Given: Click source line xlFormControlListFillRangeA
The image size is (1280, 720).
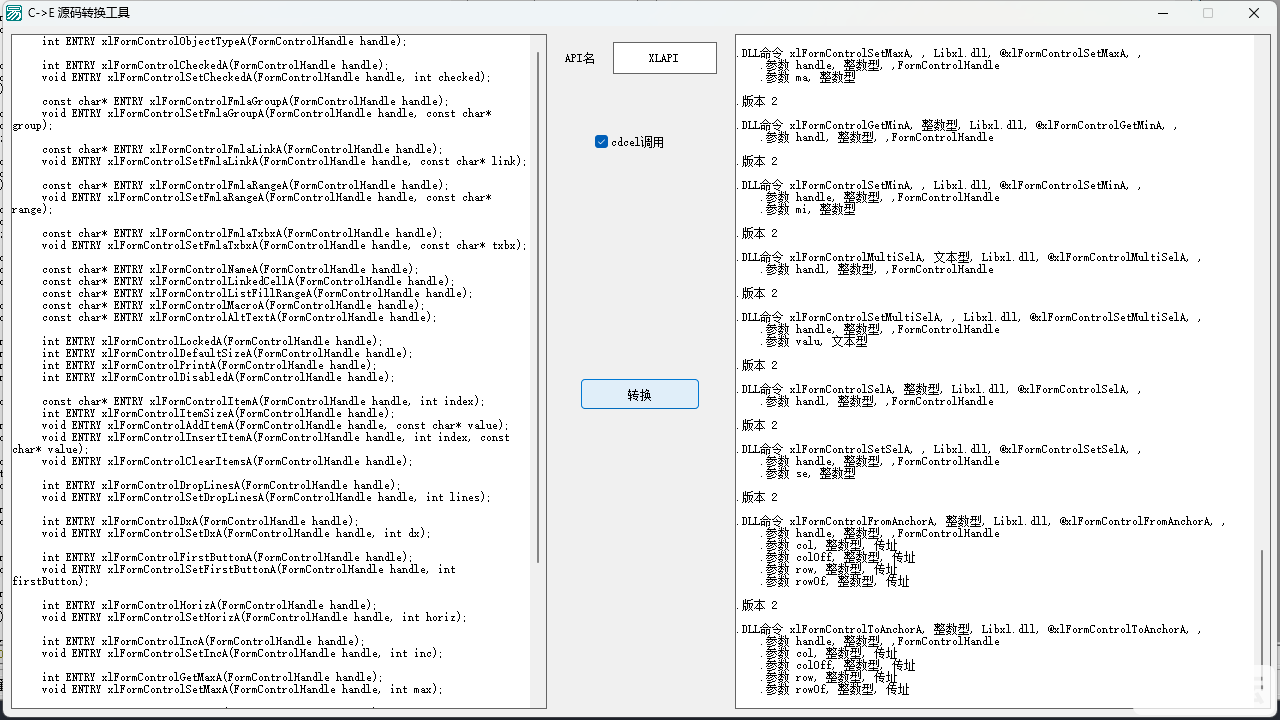Looking at the screenshot, I should click(257, 293).
